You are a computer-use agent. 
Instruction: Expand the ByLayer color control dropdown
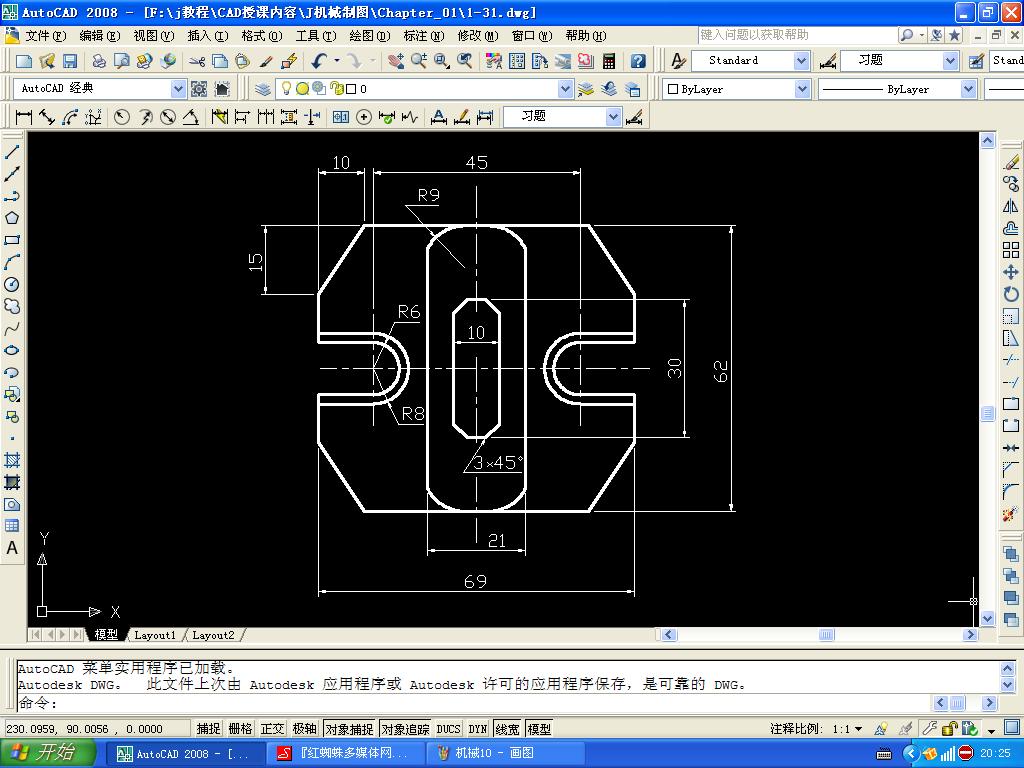tap(803, 89)
